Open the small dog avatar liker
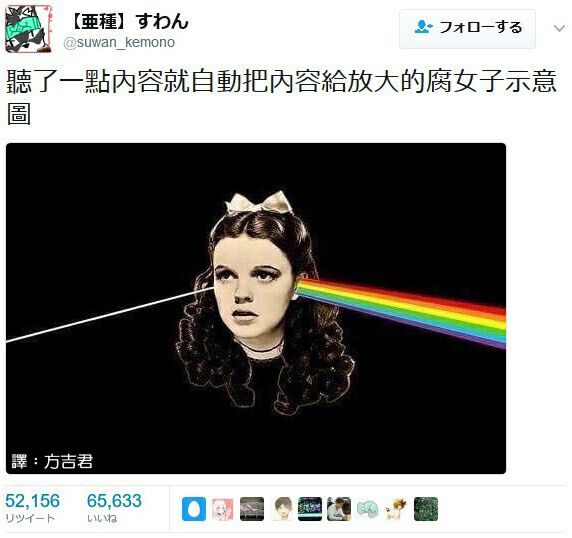This screenshot has width=572, height=538. click(397, 509)
